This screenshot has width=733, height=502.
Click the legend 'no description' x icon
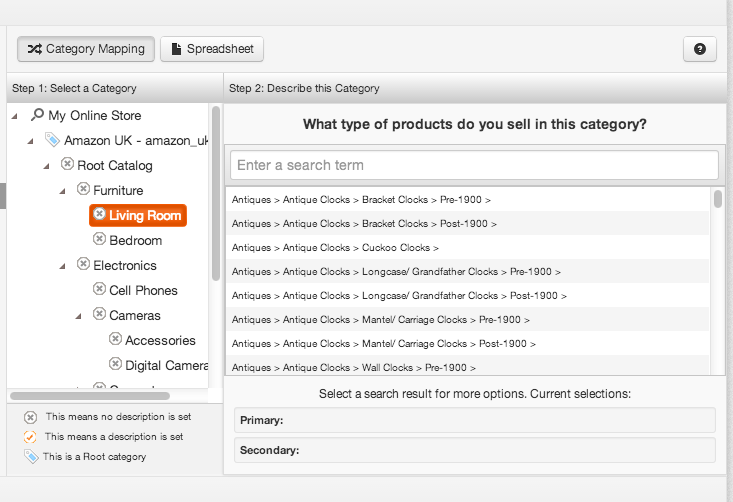(30, 417)
